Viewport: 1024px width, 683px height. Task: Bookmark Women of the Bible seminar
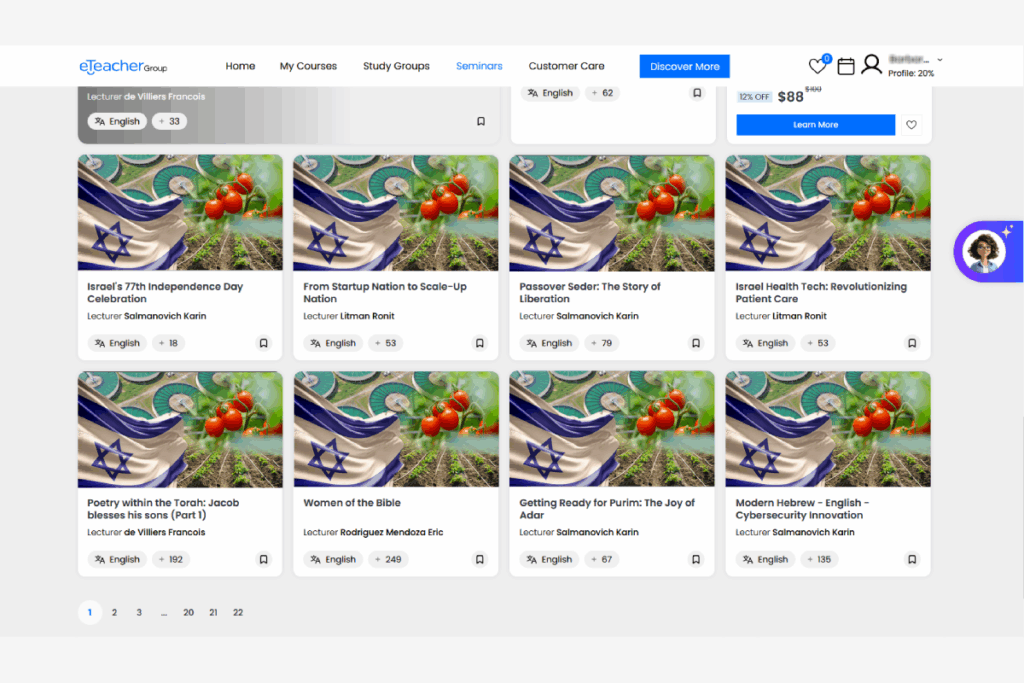pyautogui.click(x=479, y=559)
